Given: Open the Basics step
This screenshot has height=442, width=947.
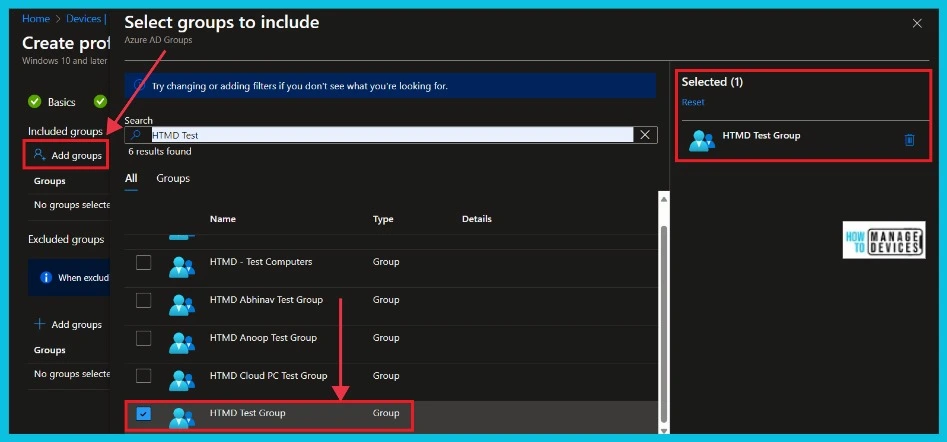Looking at the screenshot, I should coord(62,102).
